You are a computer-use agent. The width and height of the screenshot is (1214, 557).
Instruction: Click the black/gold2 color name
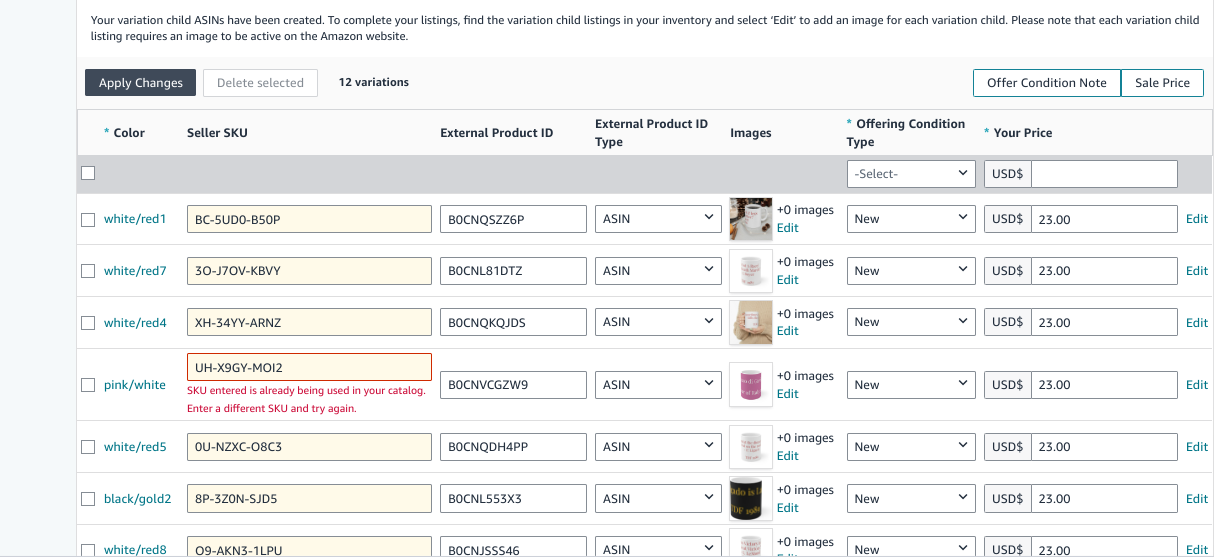coord(138,499)
